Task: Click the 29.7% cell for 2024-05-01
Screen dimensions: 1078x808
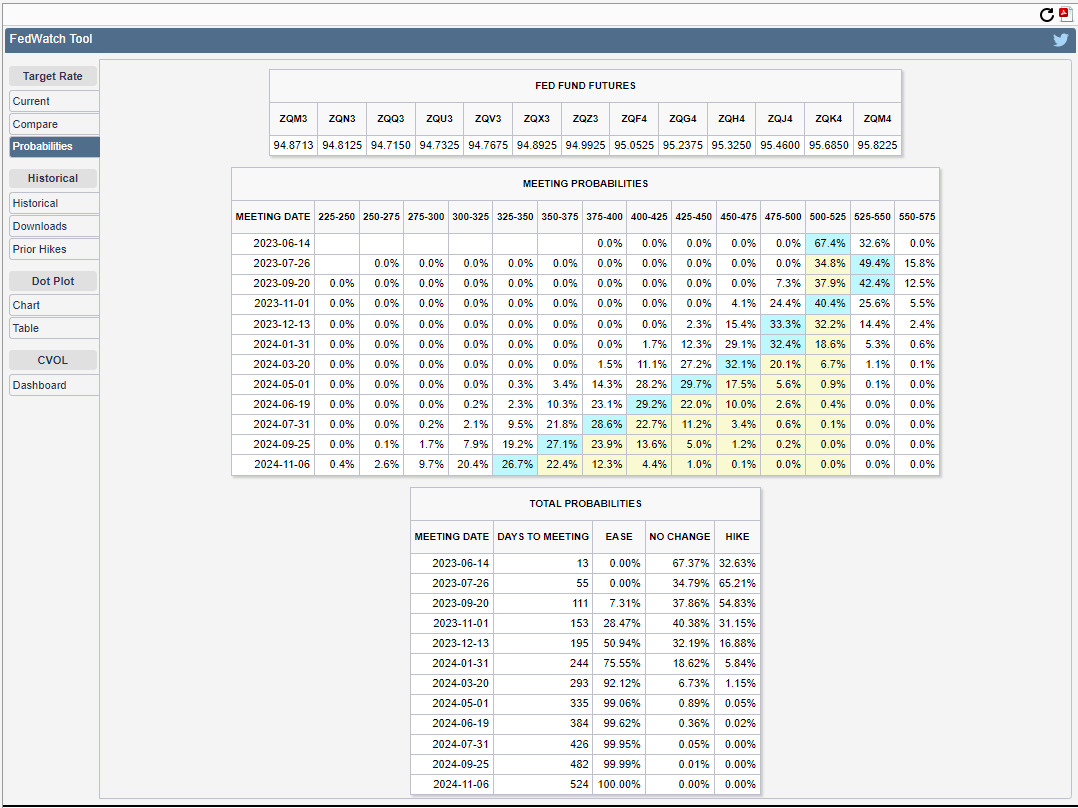Action: point(694,384)
